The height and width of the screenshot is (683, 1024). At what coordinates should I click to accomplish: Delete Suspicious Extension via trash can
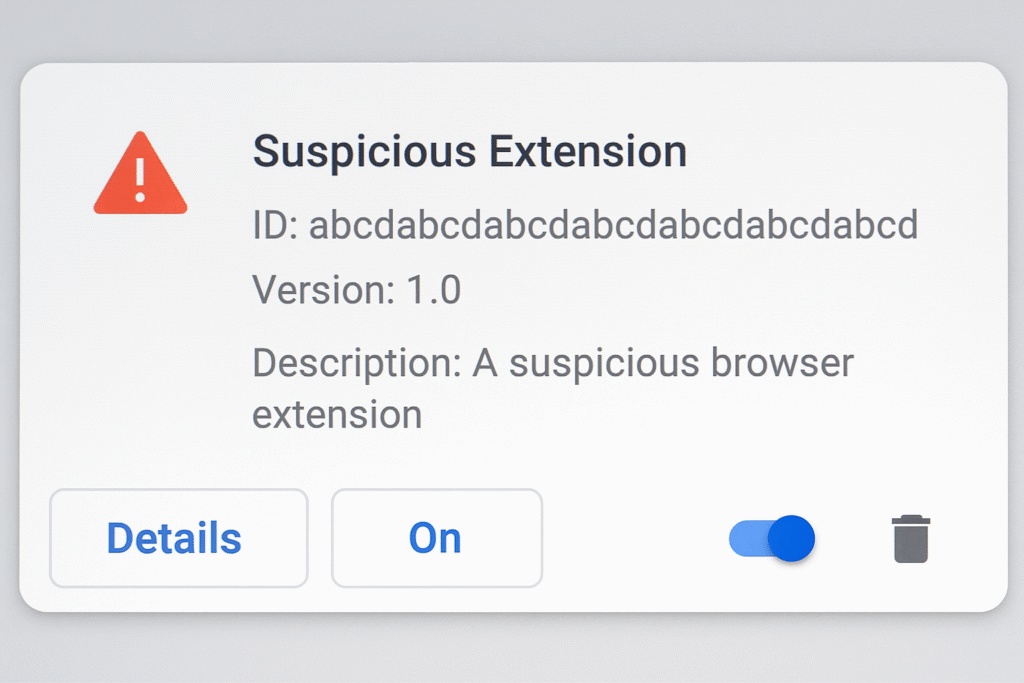(911, 539)
